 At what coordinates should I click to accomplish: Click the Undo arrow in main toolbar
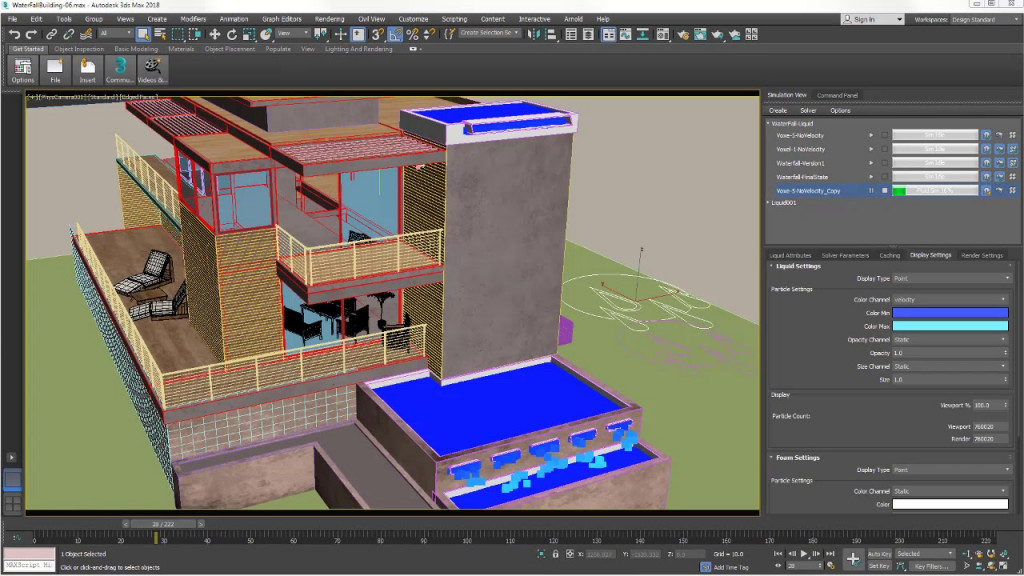coord(14,34)
